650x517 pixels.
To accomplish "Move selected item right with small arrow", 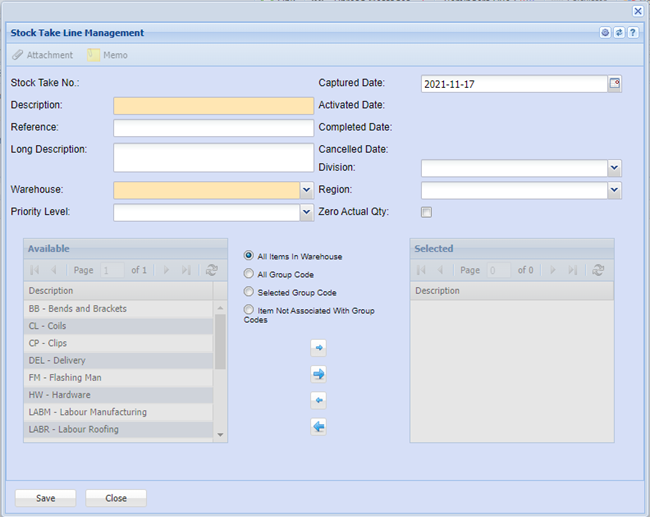I will (319, 348).
